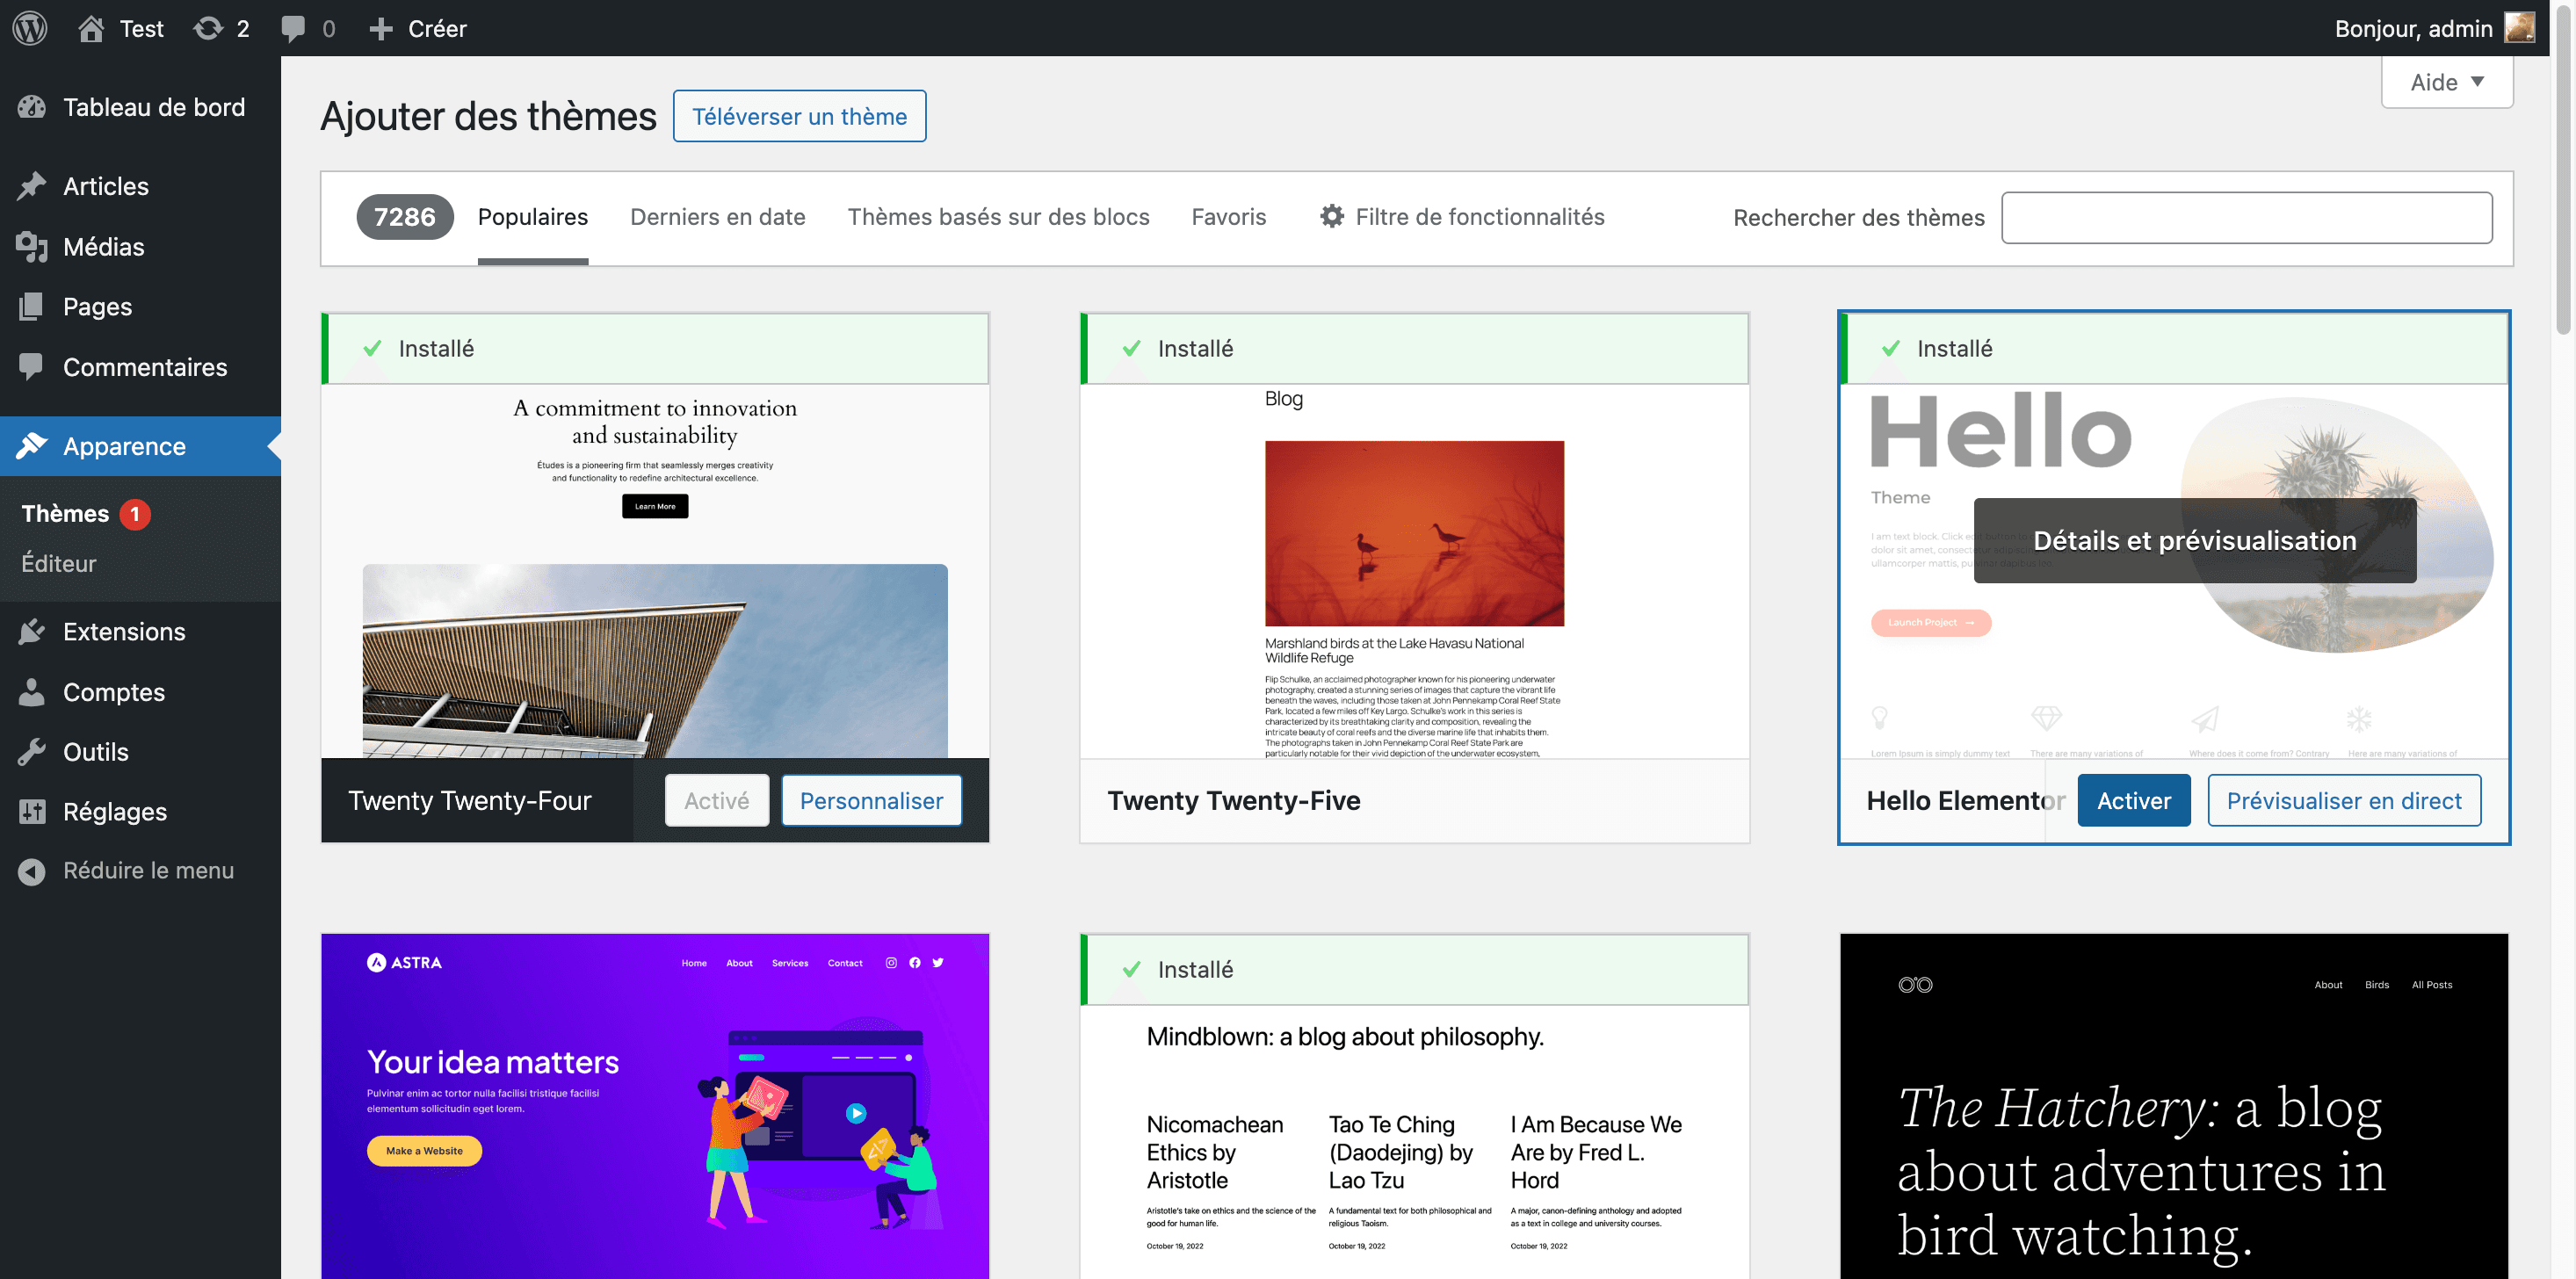
Task: Click the Articles pin icon
Action: click(32, 186)
